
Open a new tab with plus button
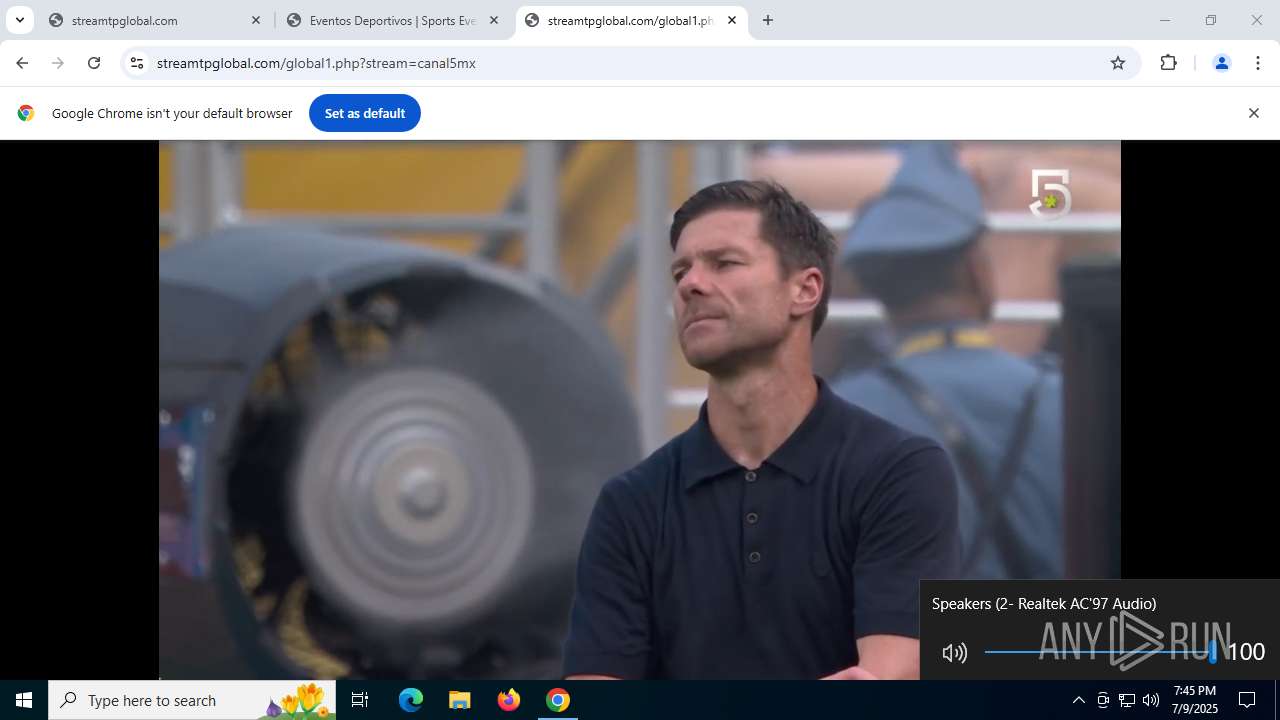click(768, 20)
